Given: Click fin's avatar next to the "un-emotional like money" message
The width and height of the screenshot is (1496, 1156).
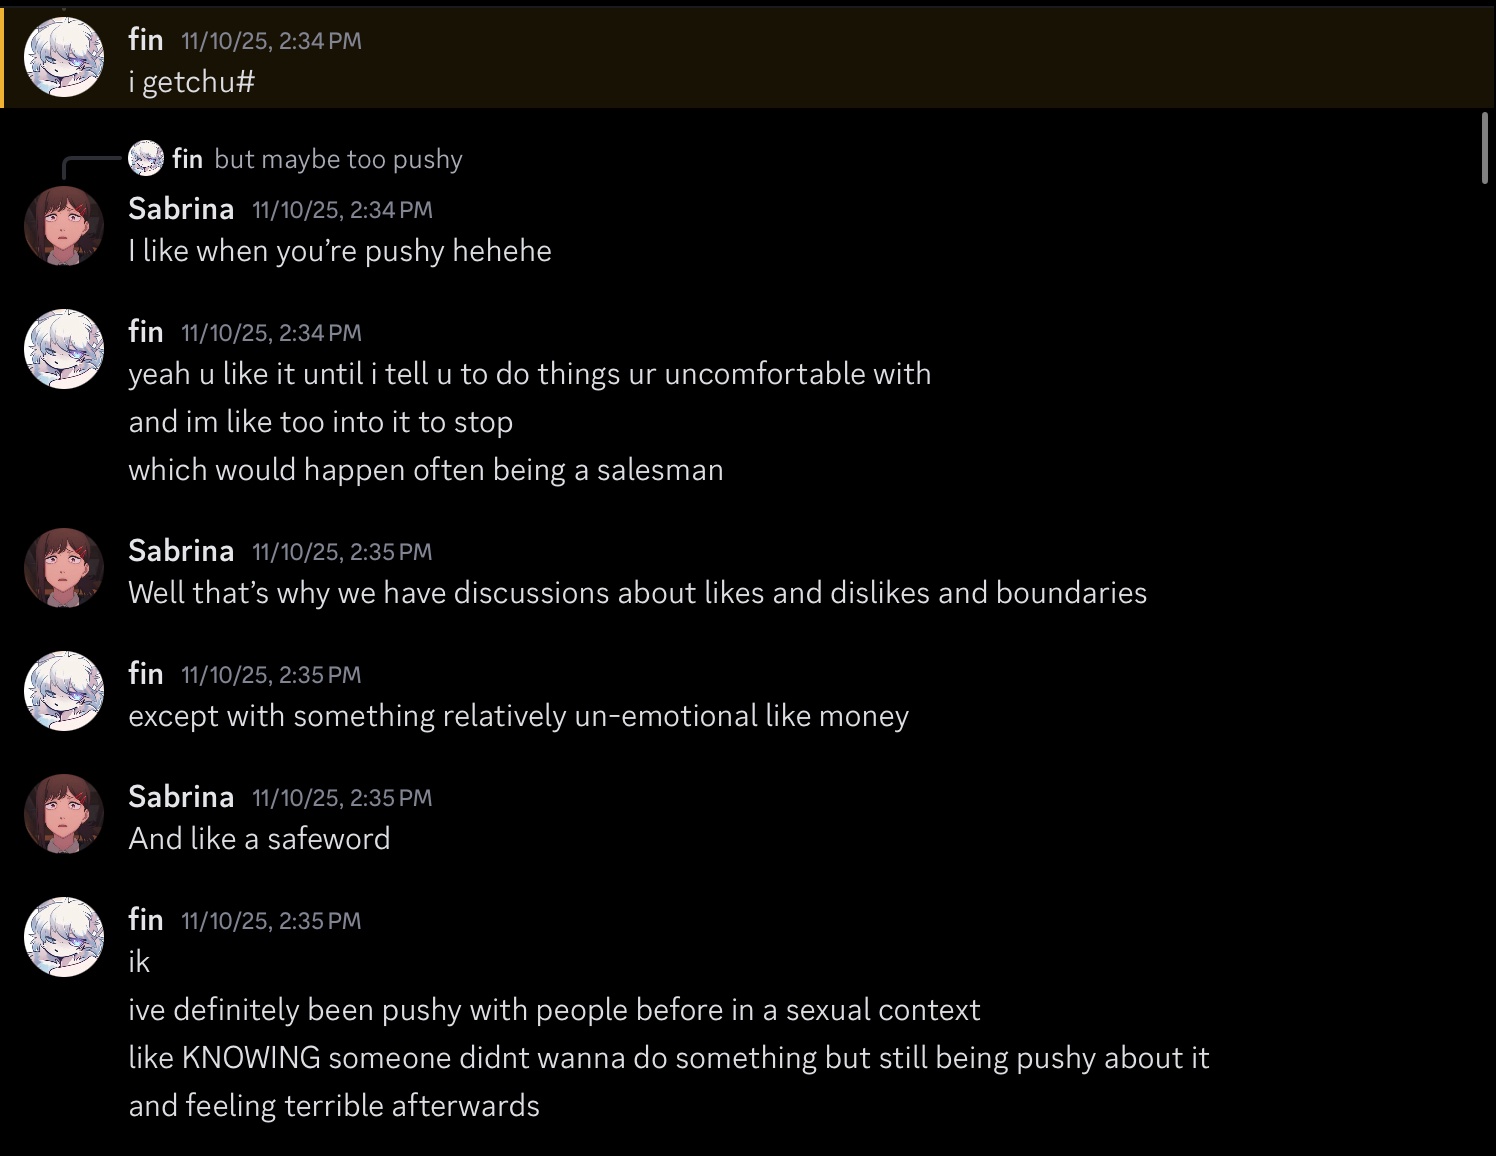Looking at the screenshot, I should tap(64, 691).
